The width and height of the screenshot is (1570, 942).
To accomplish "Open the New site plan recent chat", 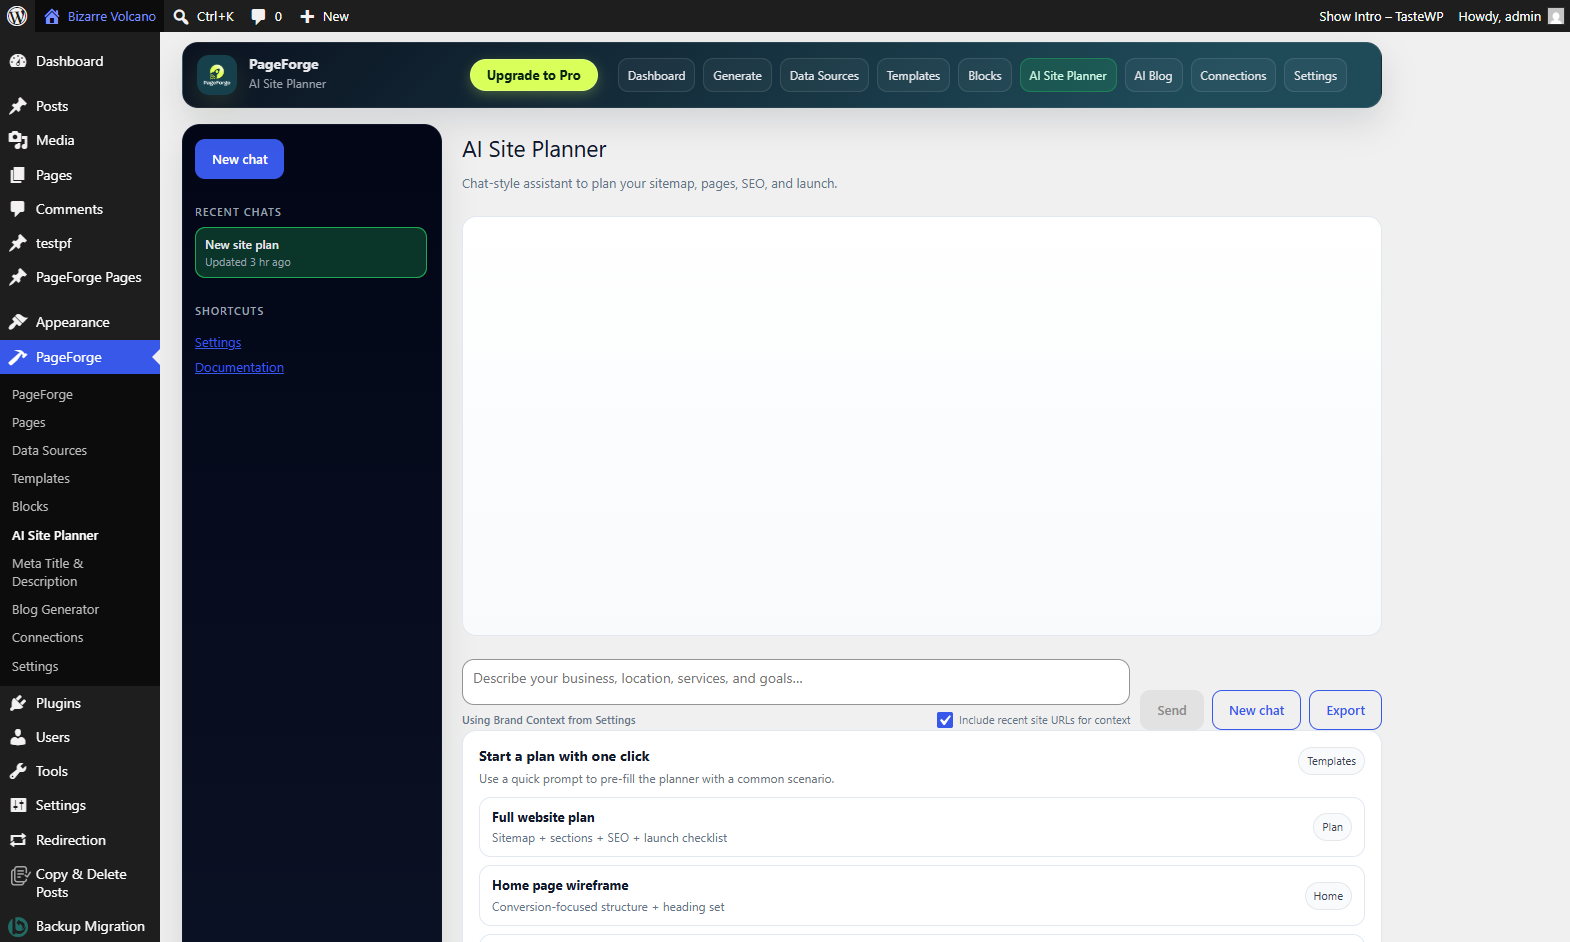I will click(x=311, y=252).
